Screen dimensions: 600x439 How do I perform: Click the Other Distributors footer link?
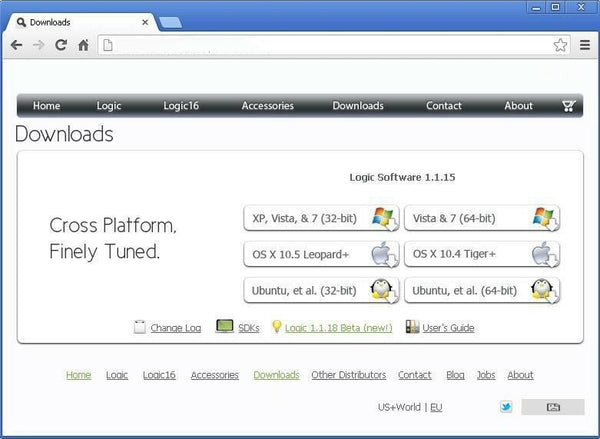(349, 375)
